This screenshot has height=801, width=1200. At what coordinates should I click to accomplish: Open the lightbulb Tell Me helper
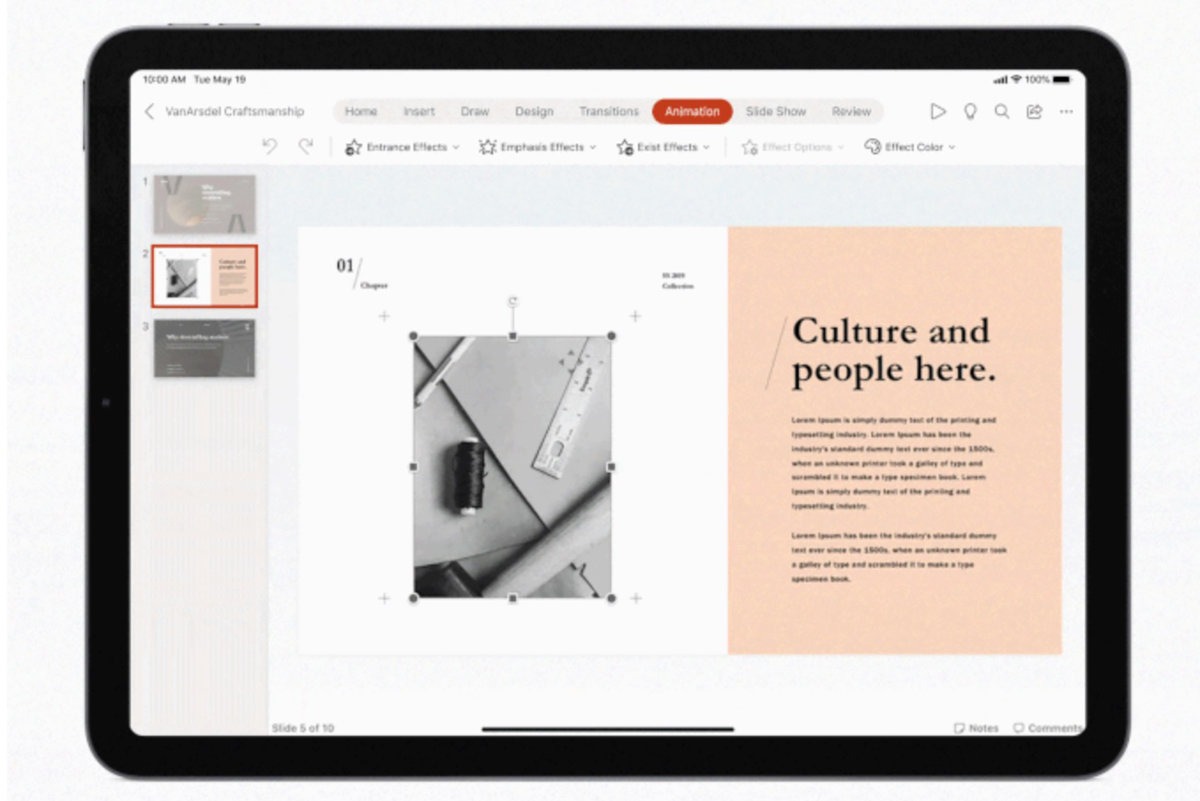coord(970,112)
